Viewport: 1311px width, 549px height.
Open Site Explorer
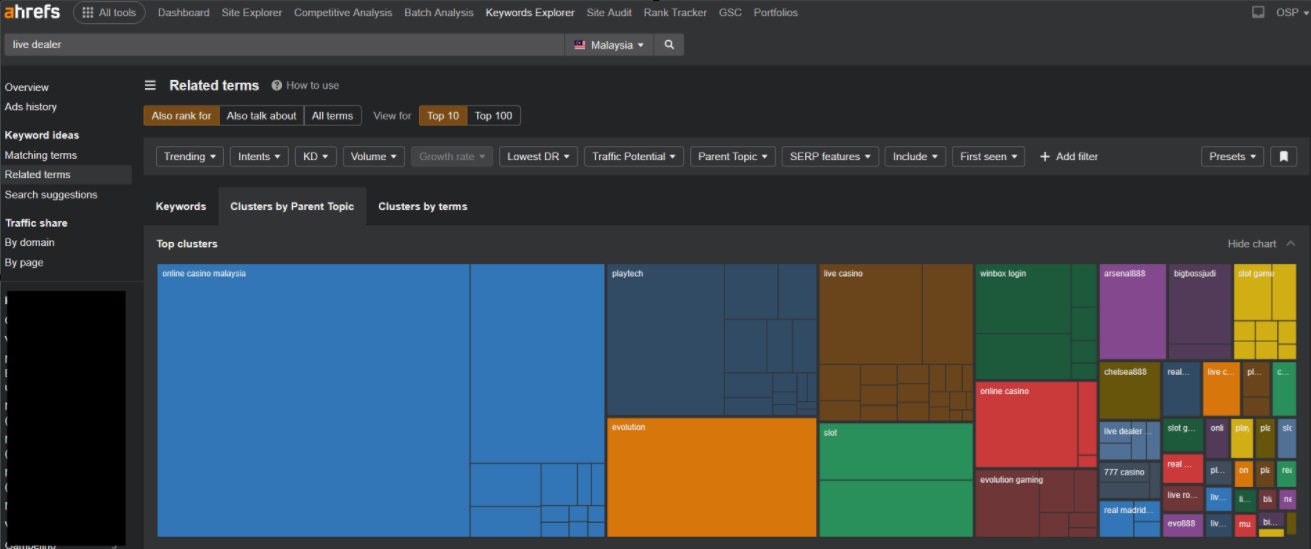pos(251,13)
